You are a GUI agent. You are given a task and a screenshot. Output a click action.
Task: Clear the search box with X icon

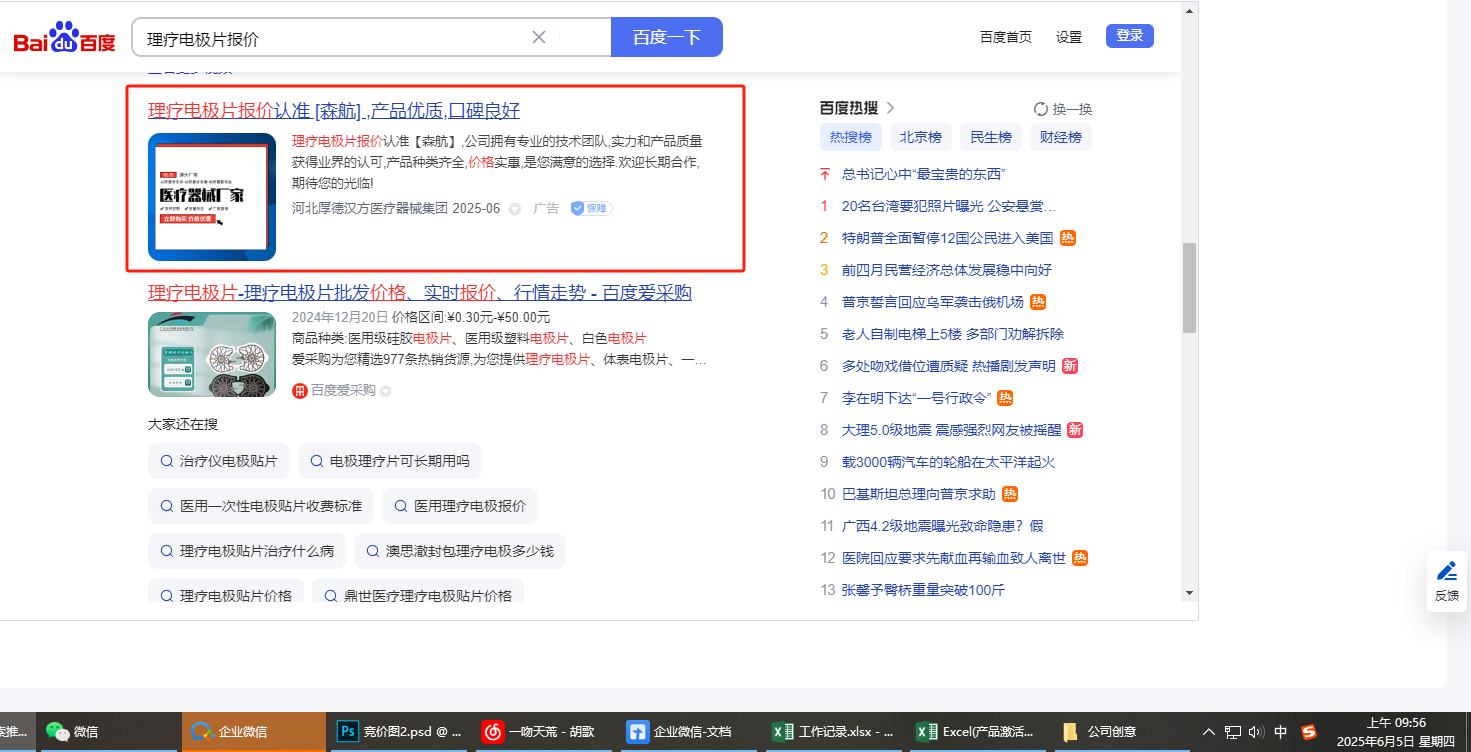(x=538, y=37)
